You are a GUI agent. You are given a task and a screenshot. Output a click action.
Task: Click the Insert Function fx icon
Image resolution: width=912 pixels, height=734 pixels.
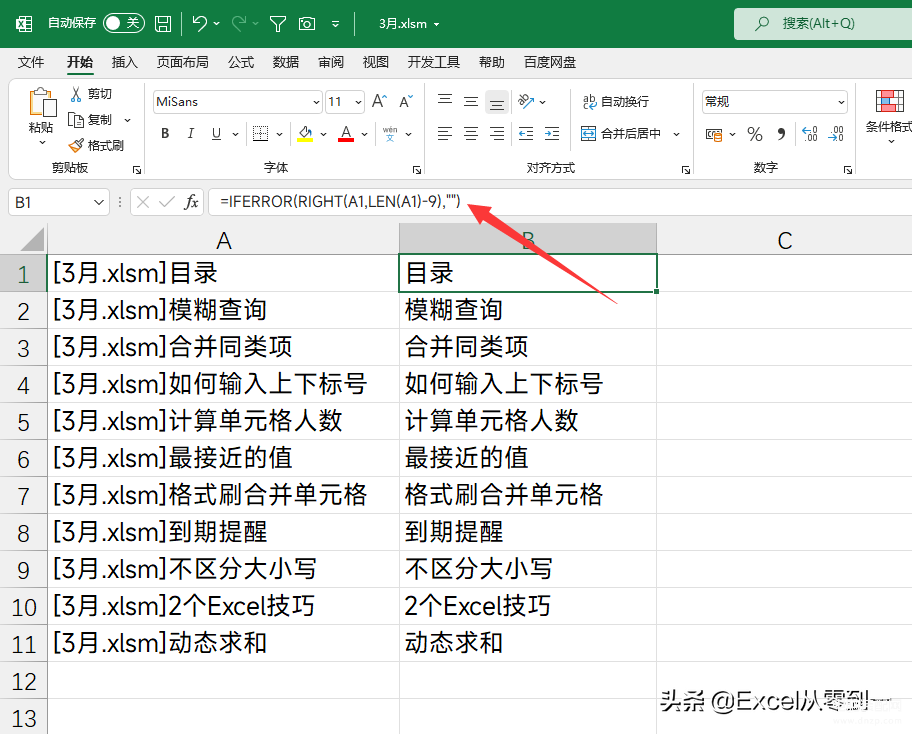191,202
